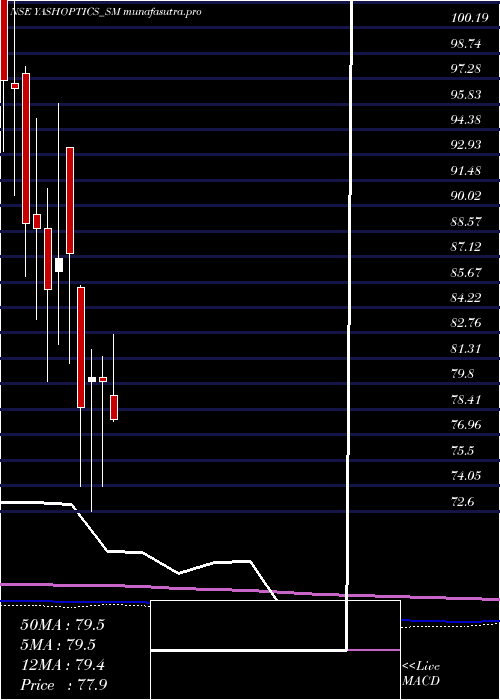The width and height of the screenshot is (500, 700).
Task: Click the 79.8 price axis label
Action: 463,374
